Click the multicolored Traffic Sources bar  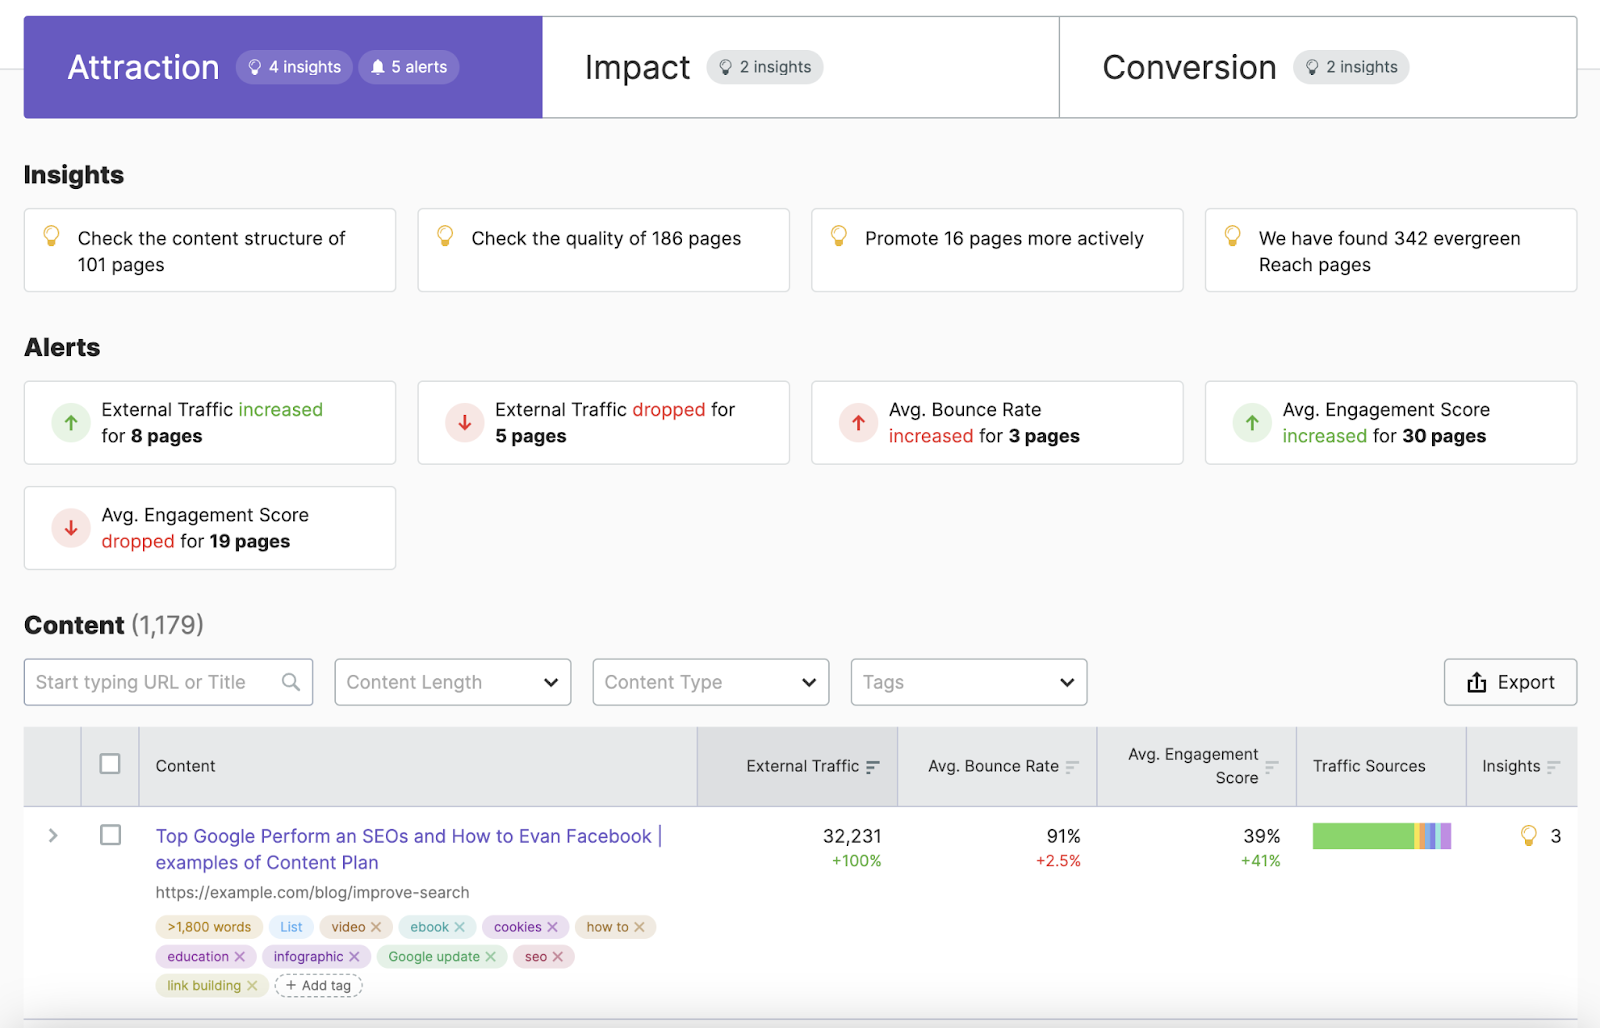click(x=1382, y=836)
